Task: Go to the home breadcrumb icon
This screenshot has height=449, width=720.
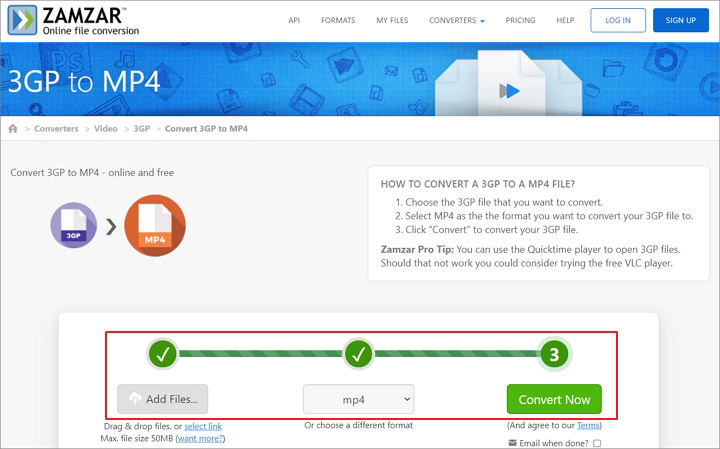Action: coord(13,129)
